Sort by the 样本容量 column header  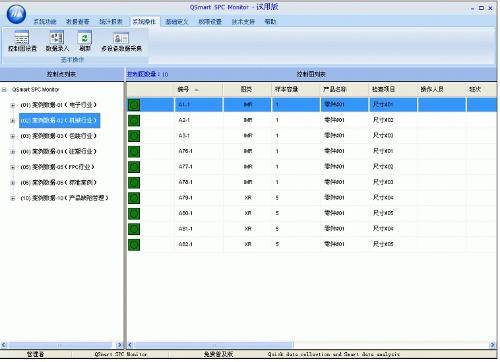coord(295,89)
